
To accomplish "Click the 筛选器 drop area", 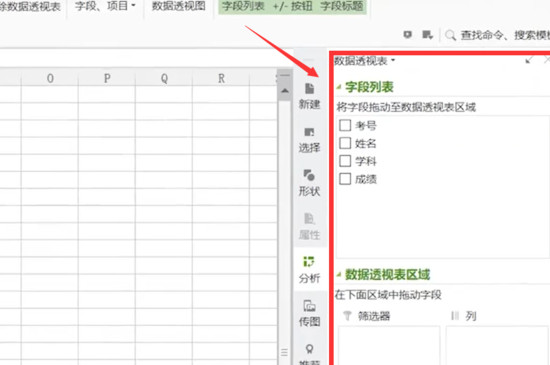I will pos(389,345).
